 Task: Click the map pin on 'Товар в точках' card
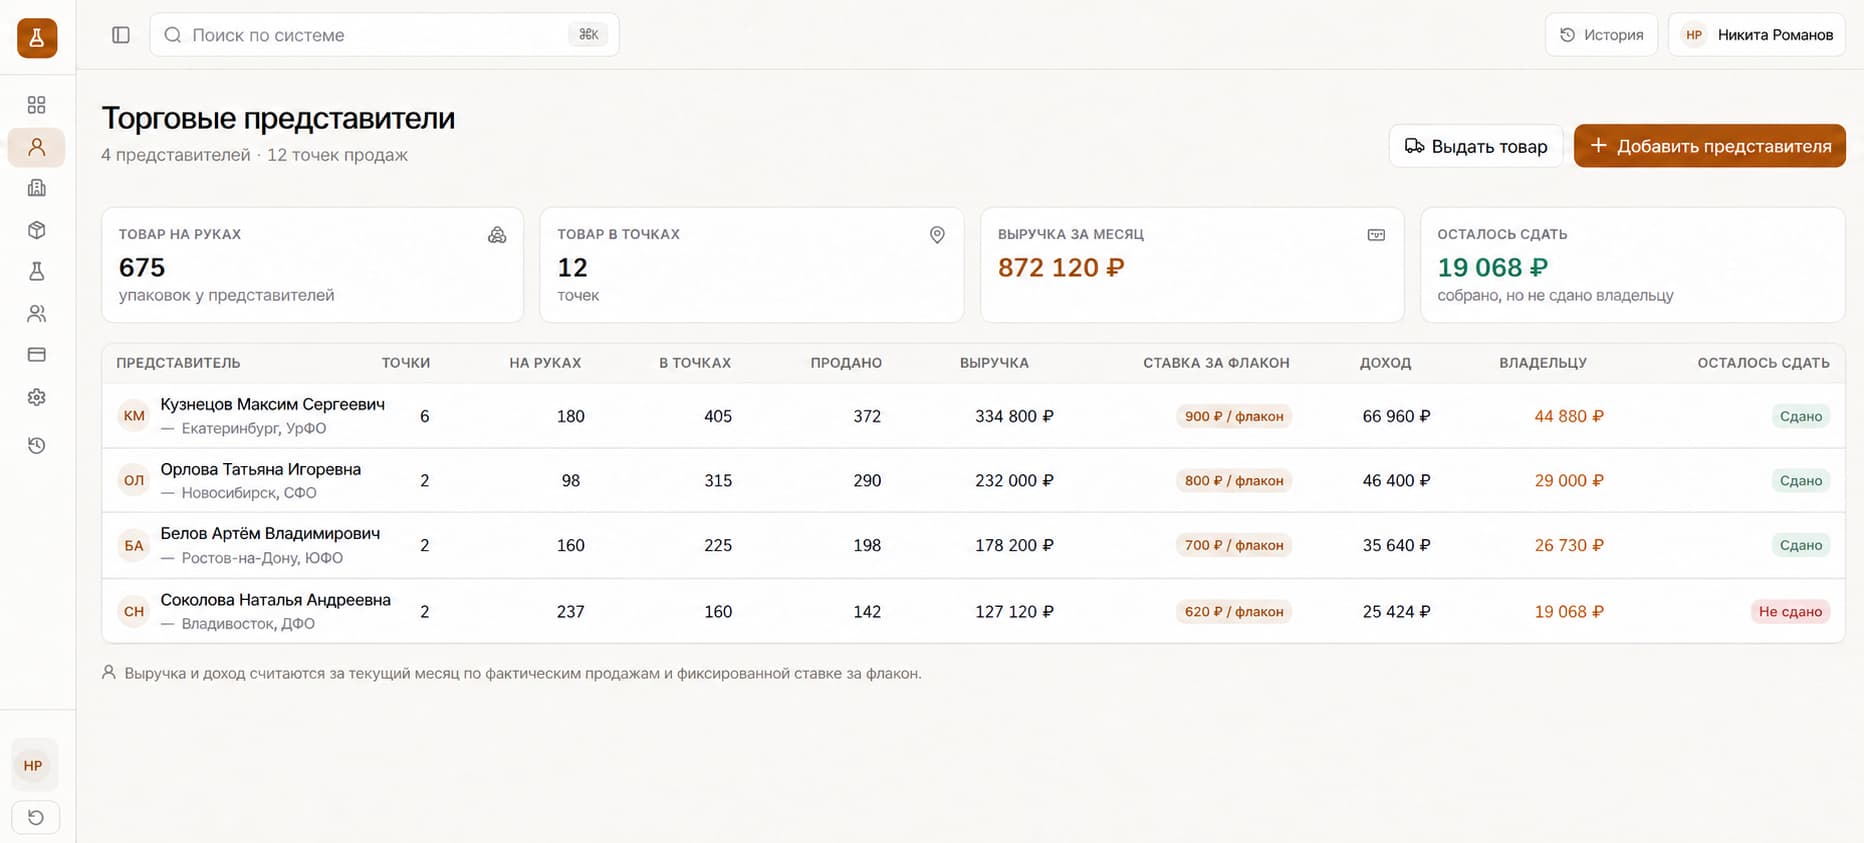pos(937,235)
